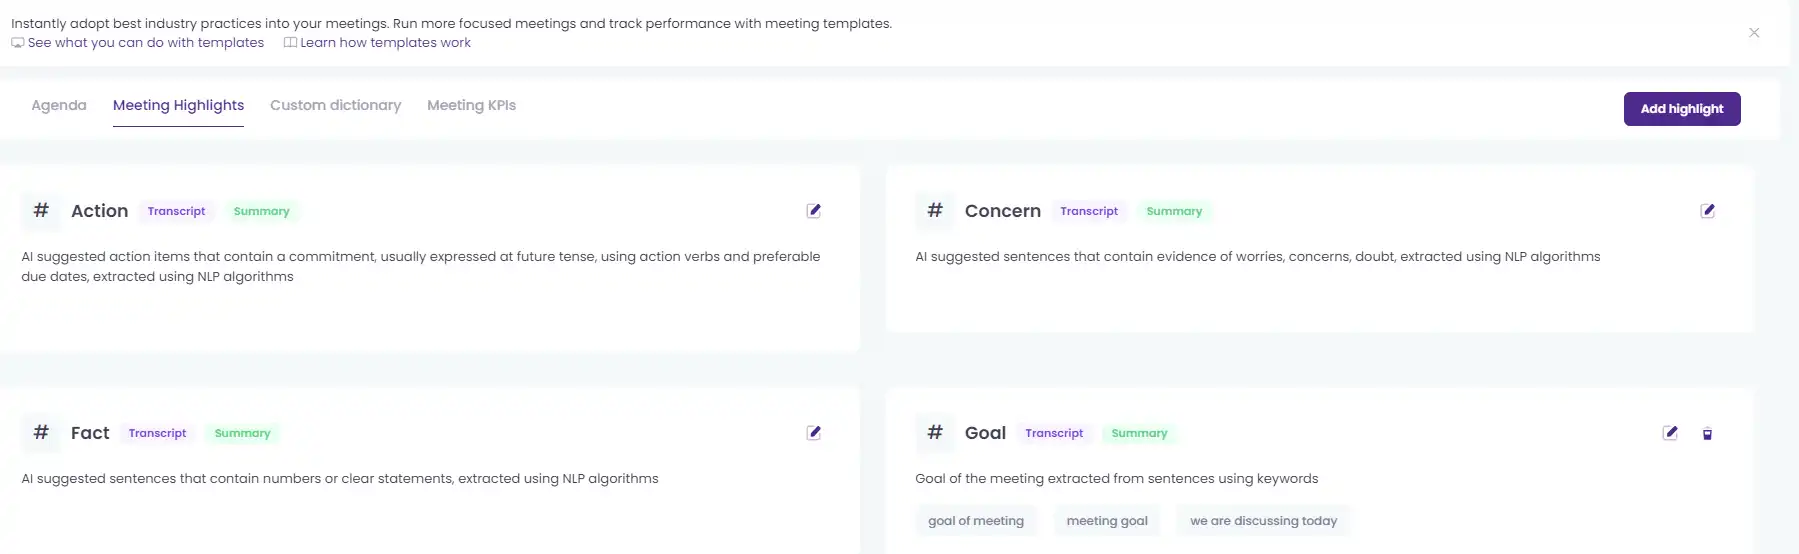The image size is (1799, 554).
Task: Open the Meeting KPIs tab
Action: 471,105
